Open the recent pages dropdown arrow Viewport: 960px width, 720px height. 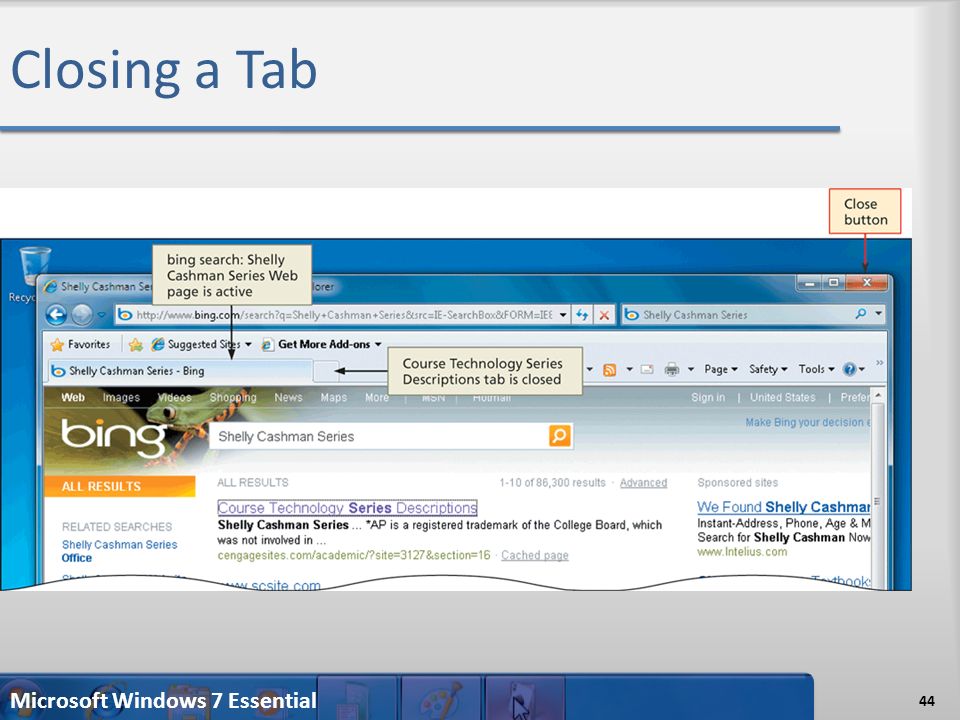point(101,315)
